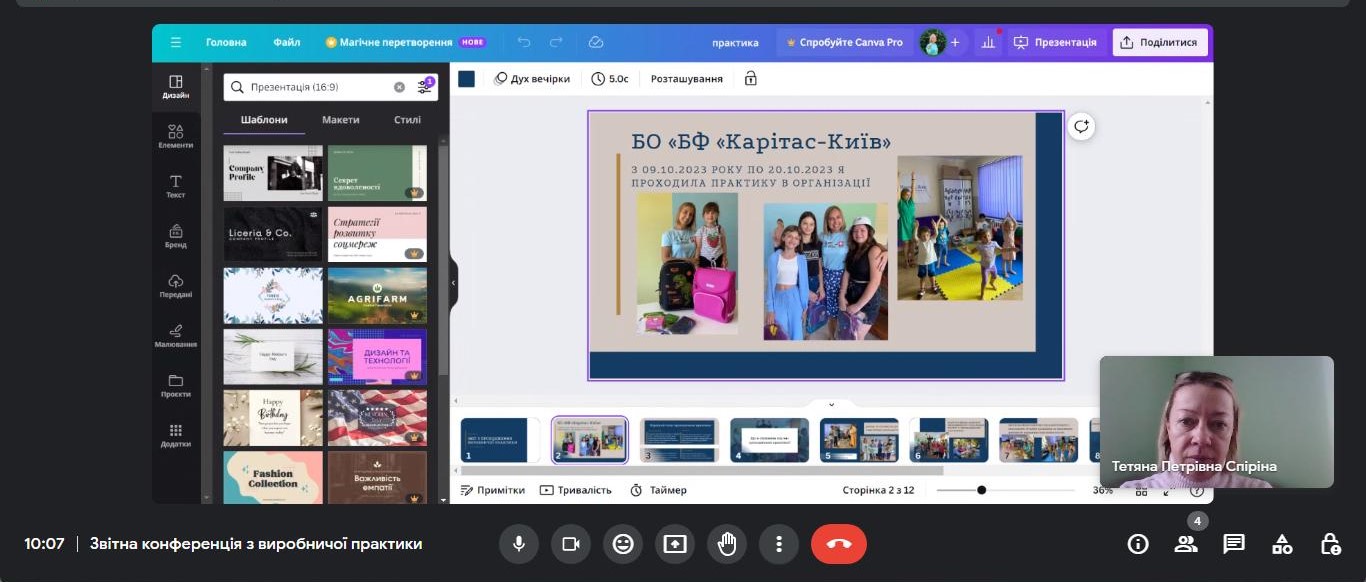
Task: Open the Передані uploads panel
Action: click(175, 285)
